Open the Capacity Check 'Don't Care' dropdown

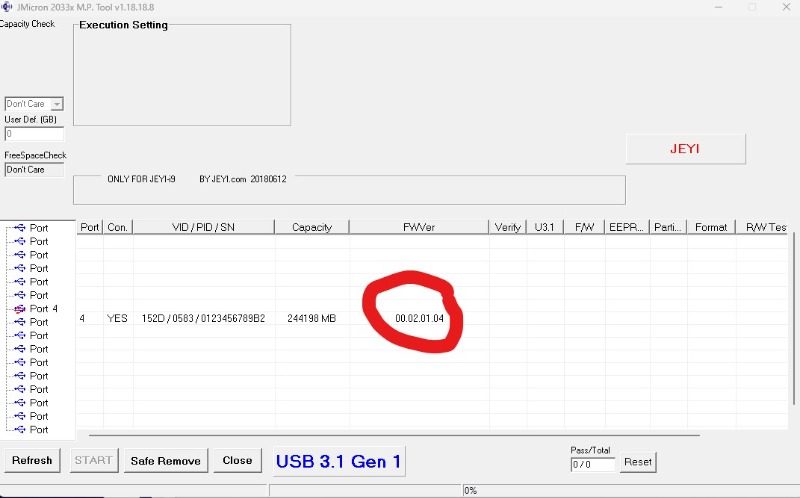(57, 104)
